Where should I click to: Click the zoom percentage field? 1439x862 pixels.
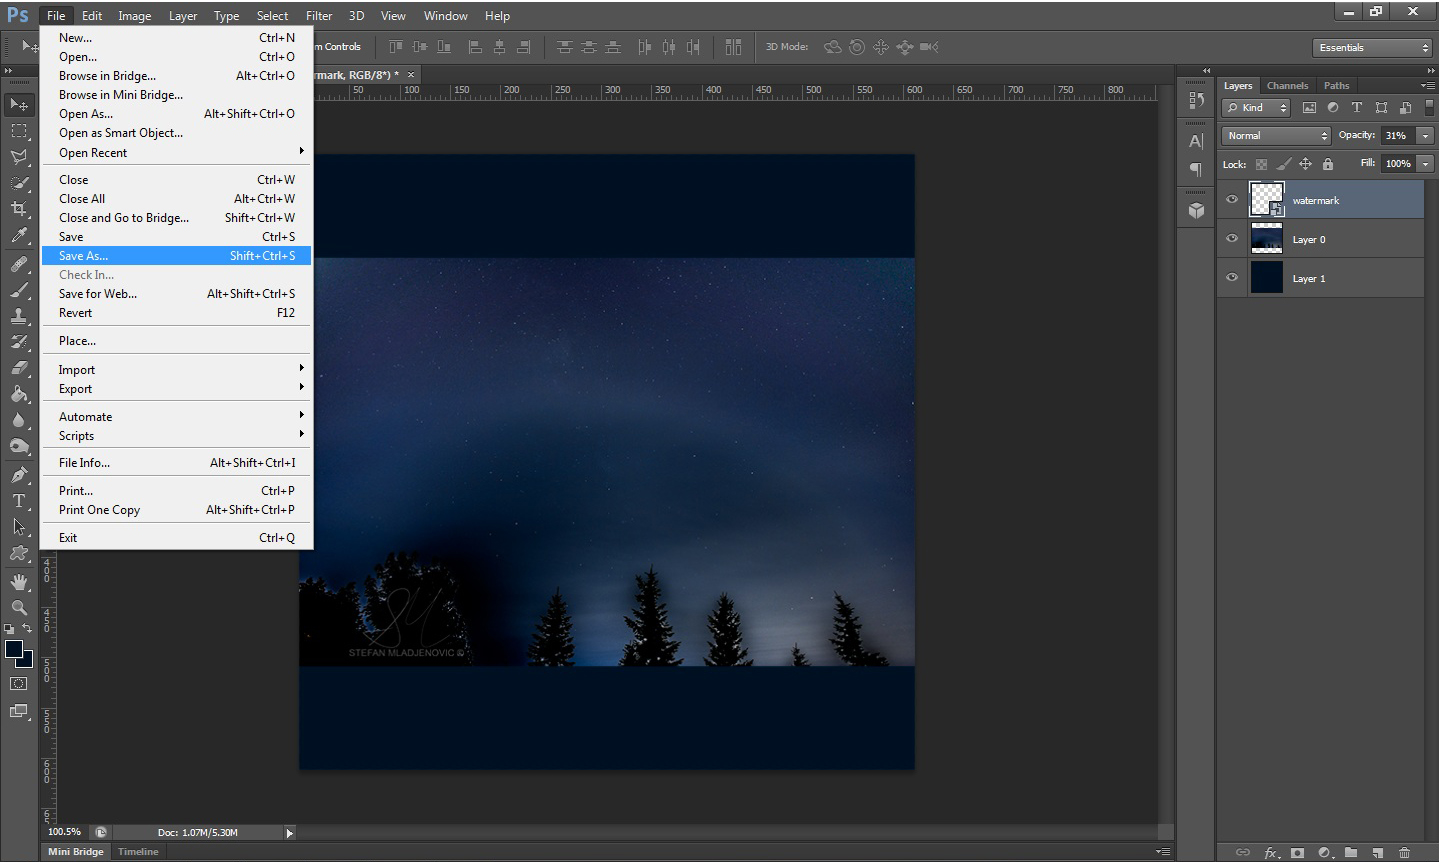[65, 832]
